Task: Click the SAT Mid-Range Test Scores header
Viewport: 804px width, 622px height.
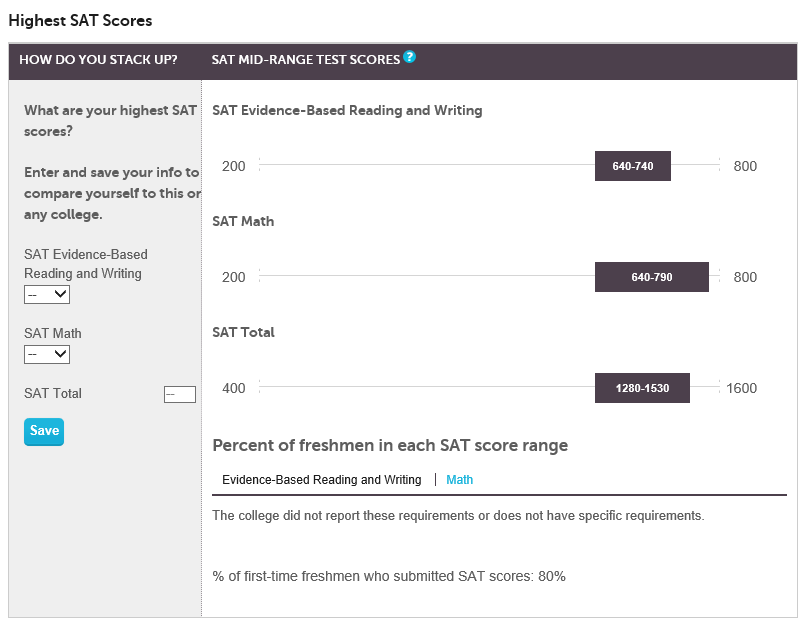Action: tap(306, 59)
